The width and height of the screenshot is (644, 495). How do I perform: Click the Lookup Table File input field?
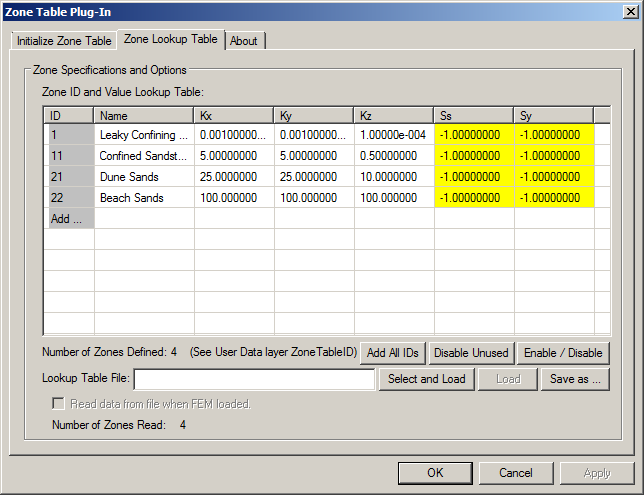point(254,379)
